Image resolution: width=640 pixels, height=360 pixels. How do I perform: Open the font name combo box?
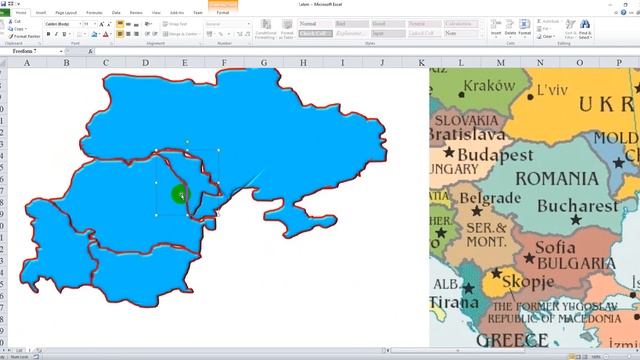click(x=63, y=24)
